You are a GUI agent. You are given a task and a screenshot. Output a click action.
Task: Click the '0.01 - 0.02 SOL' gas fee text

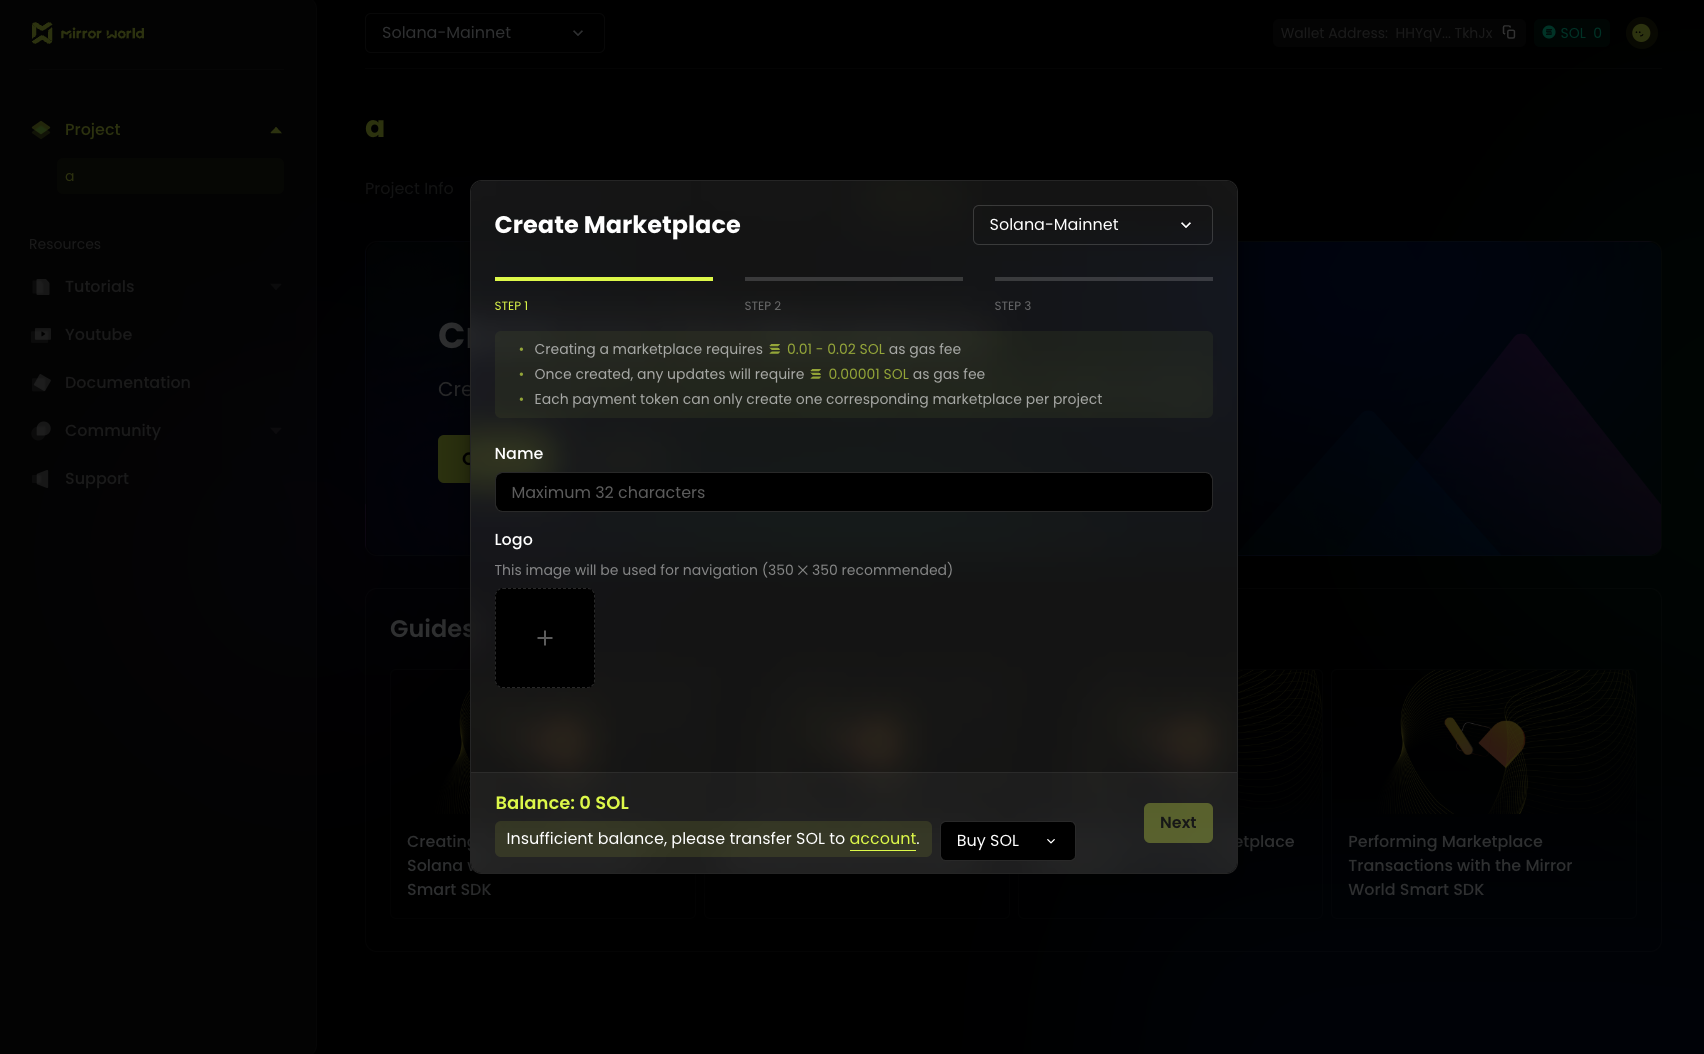[x=836, y=349]
